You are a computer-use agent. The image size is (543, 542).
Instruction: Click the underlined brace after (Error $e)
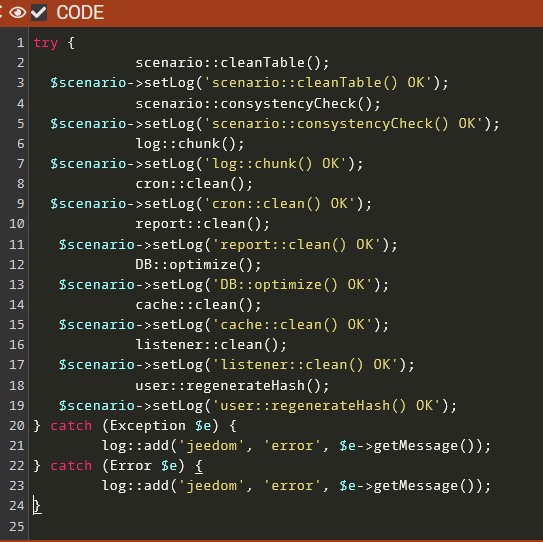pyautogui.click(x=199, y=466)
